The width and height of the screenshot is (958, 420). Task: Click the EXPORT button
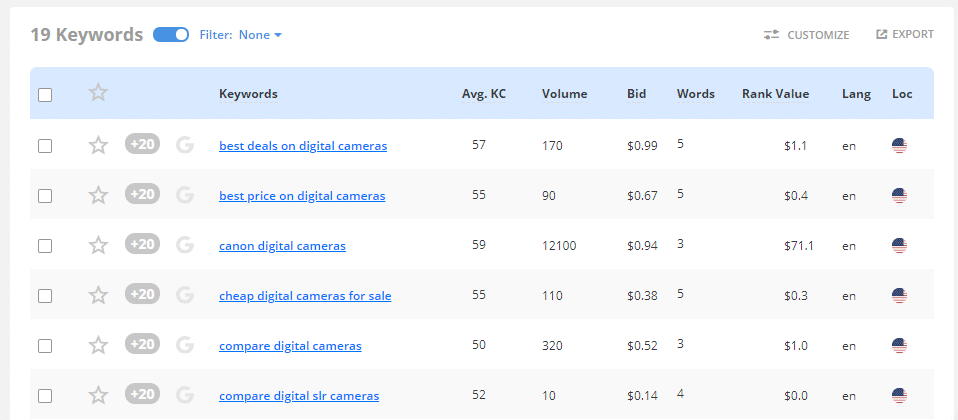point(905,35)
